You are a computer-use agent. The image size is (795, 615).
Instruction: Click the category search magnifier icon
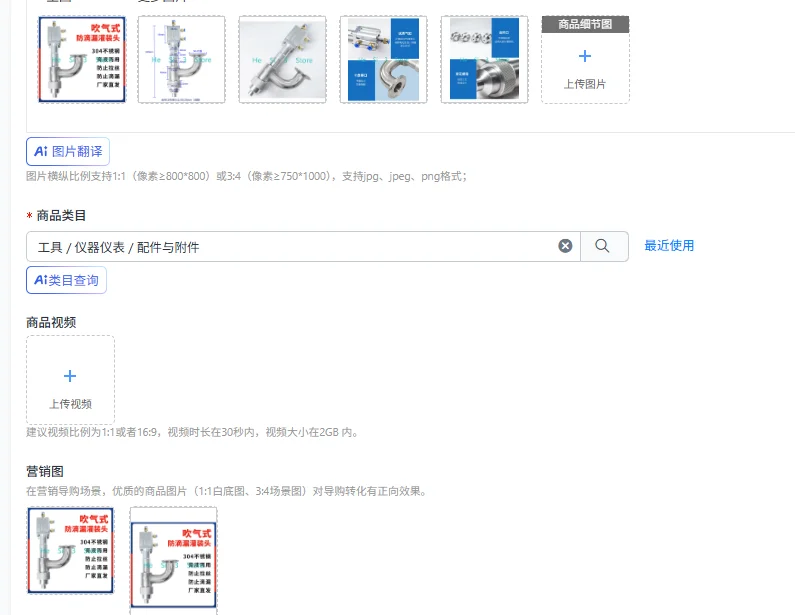tap(602, 246)
